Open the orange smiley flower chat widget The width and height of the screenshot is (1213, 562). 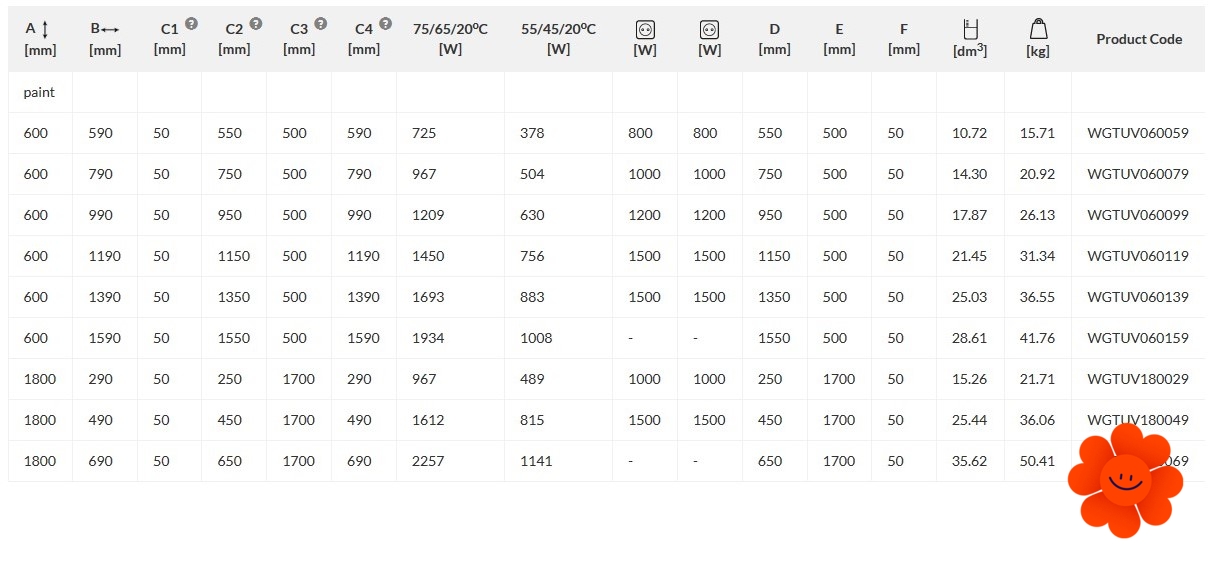coord(1125,480)
